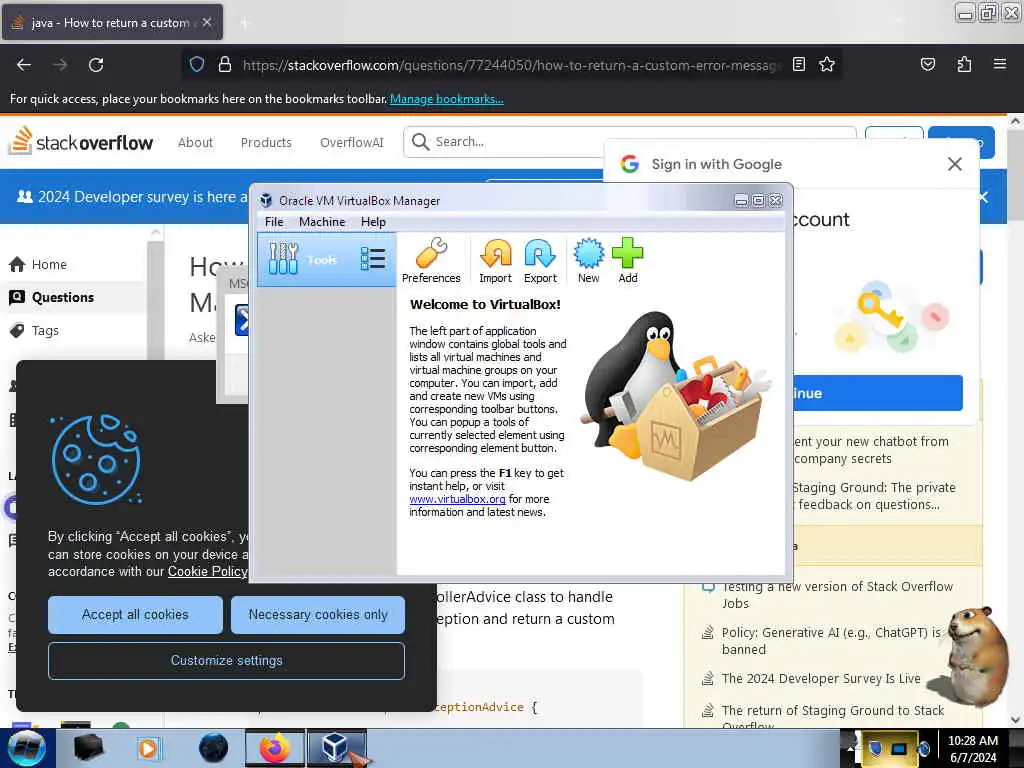Click Necessary cookies only button
Screen dimensions: 1024x768
[318, 615]
